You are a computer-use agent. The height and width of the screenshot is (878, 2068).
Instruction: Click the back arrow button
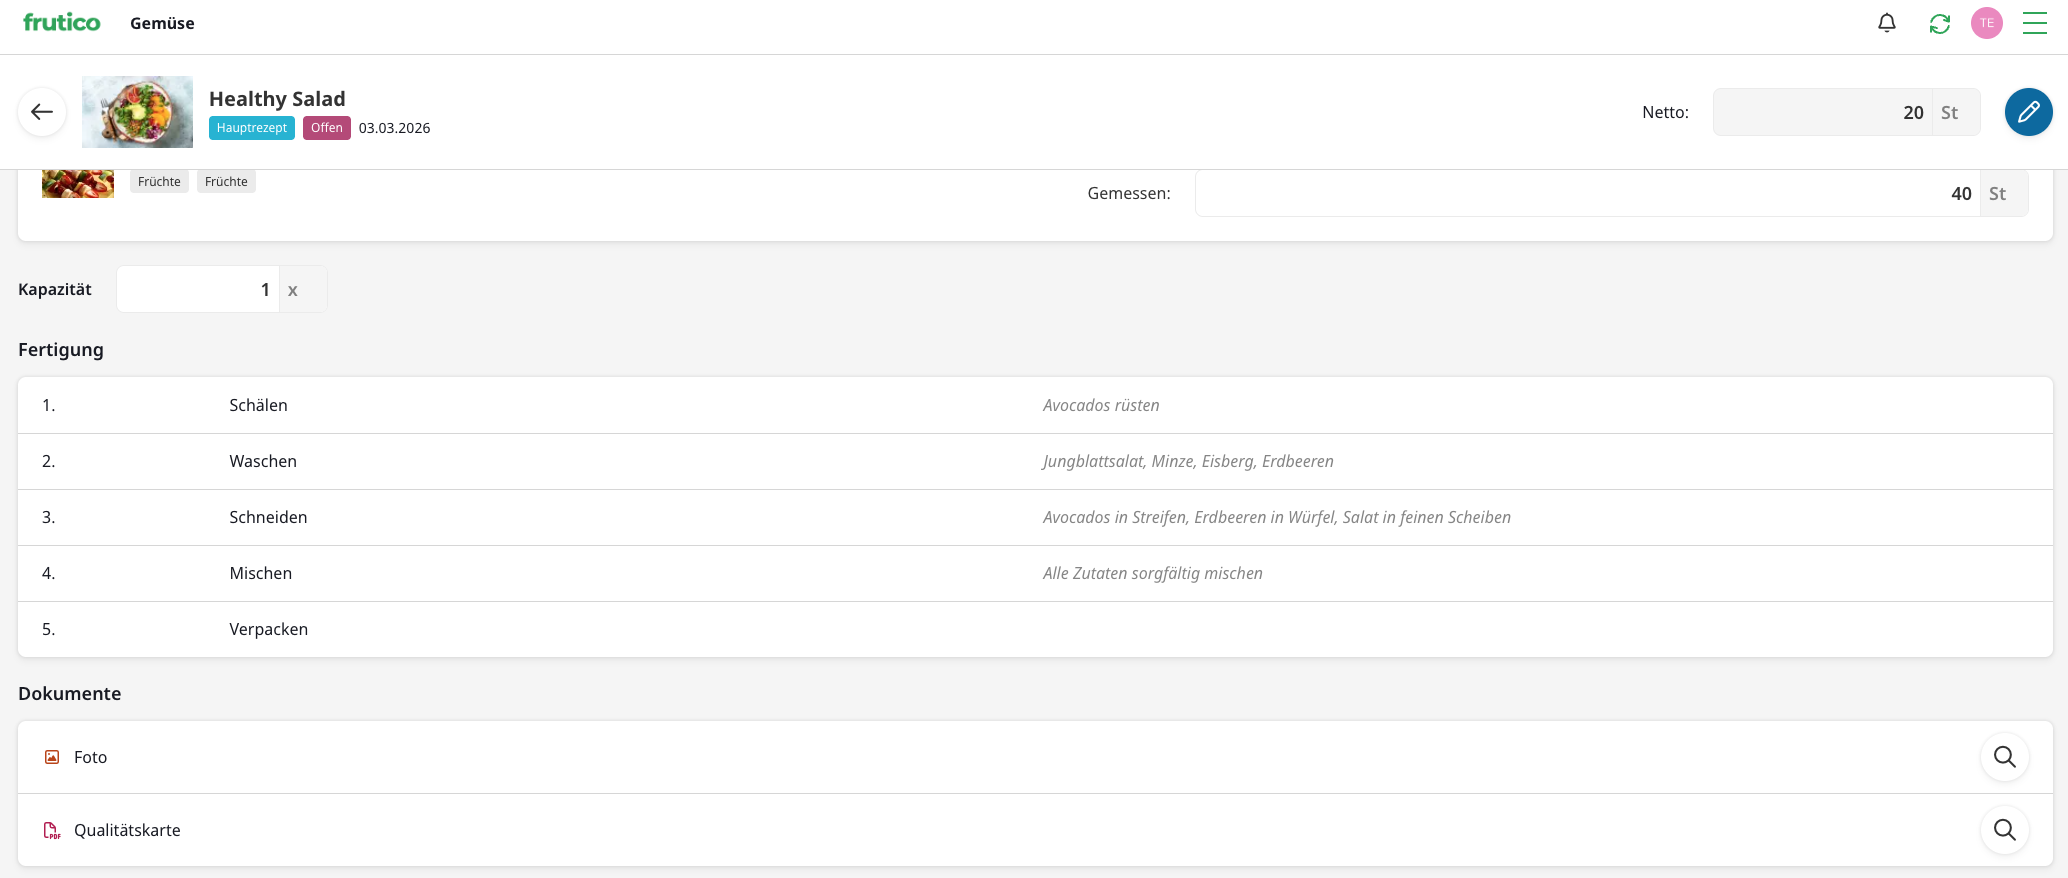[x=42, y=112]
